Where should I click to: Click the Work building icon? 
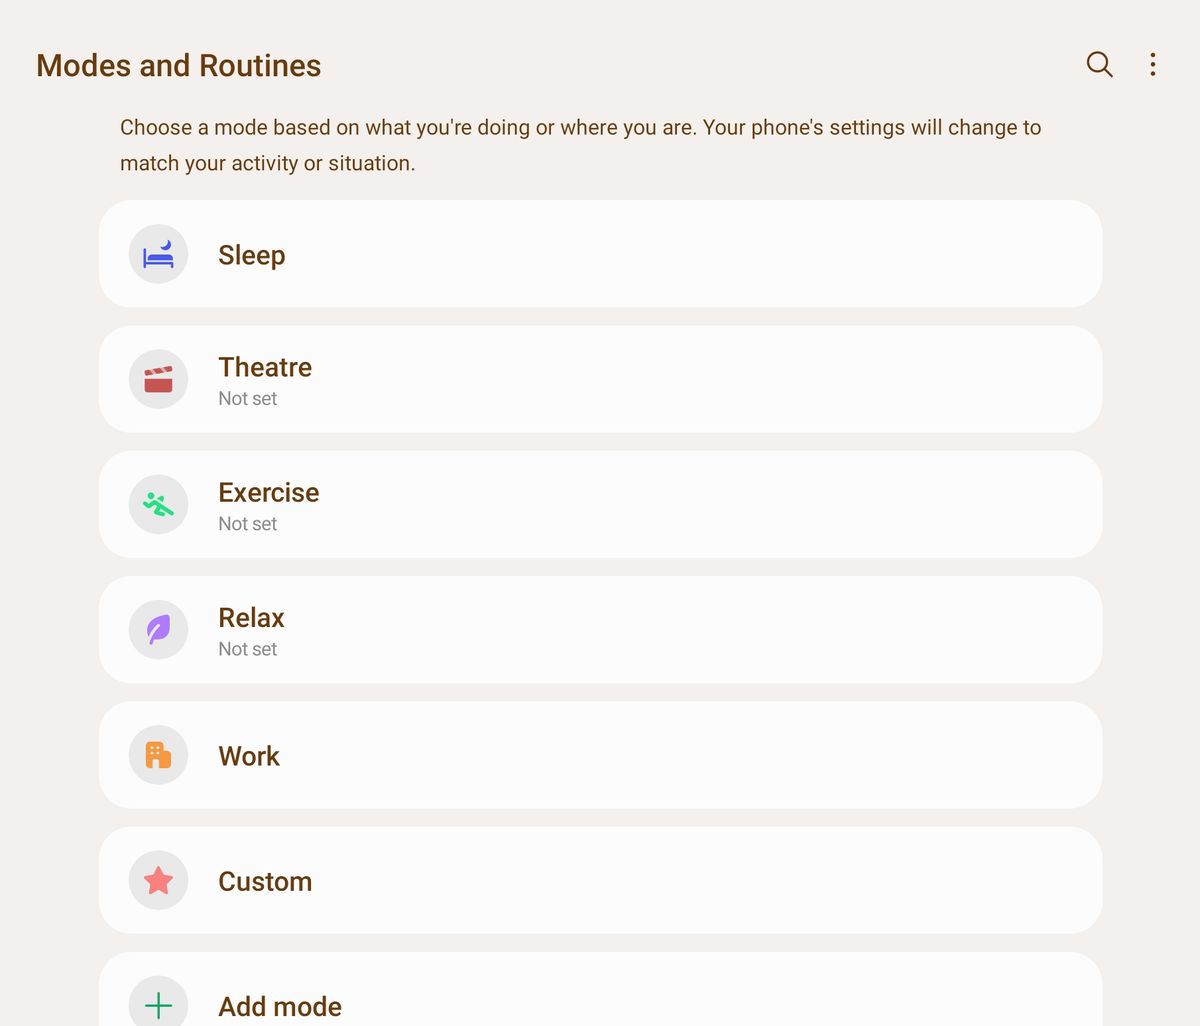click(x=158, y=755)
